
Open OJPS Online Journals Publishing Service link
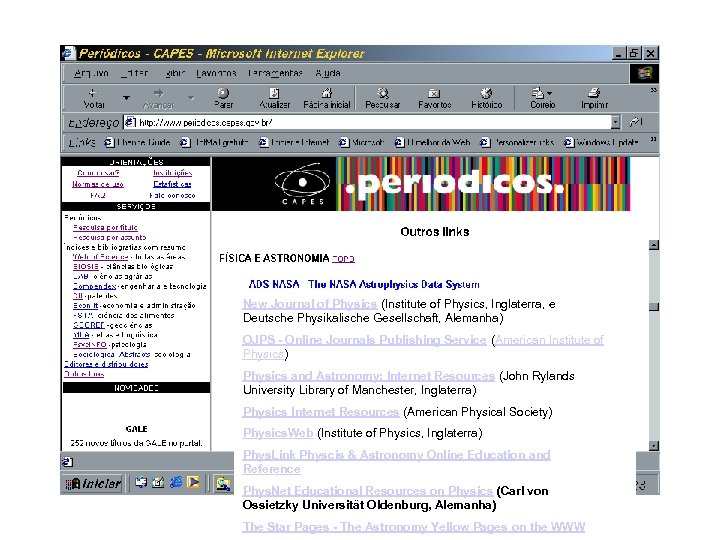pos(364,340)
